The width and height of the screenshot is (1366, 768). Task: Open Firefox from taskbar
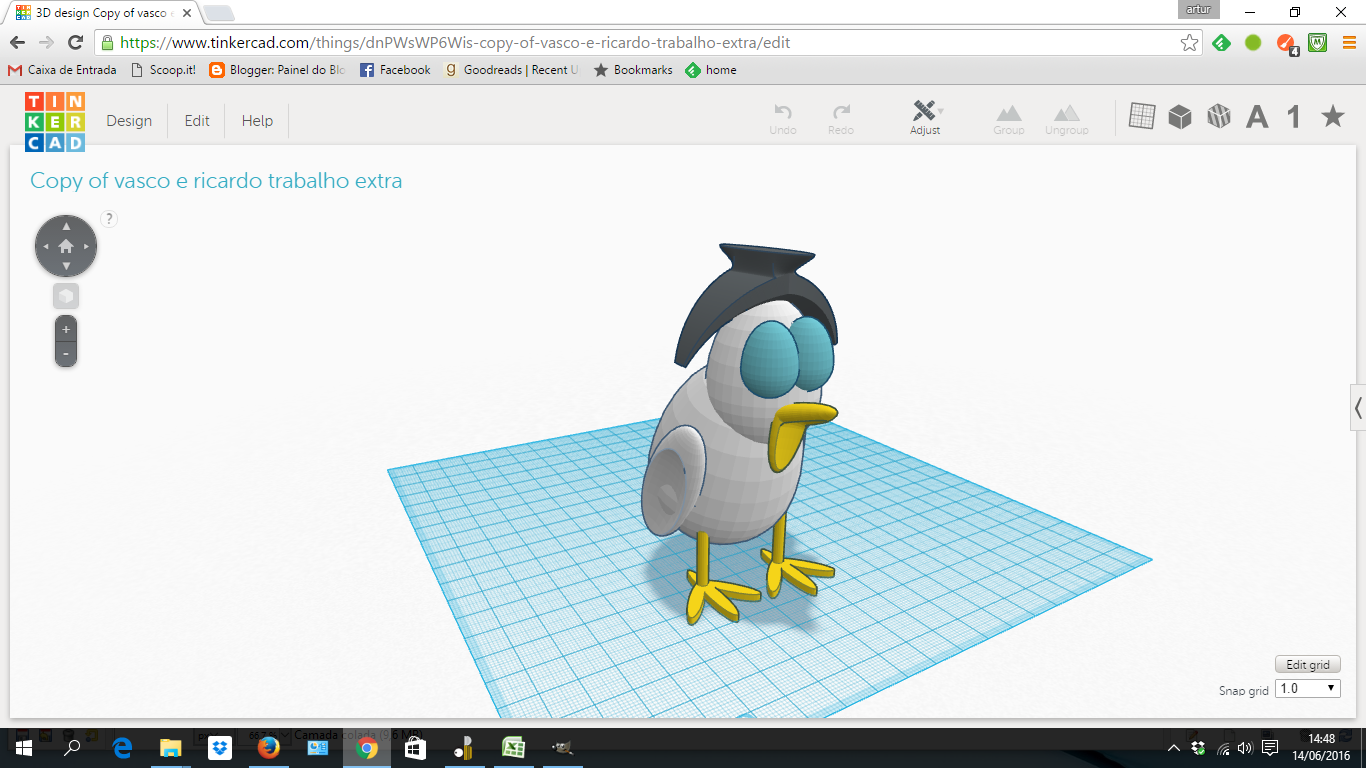[x=268, y=748]
